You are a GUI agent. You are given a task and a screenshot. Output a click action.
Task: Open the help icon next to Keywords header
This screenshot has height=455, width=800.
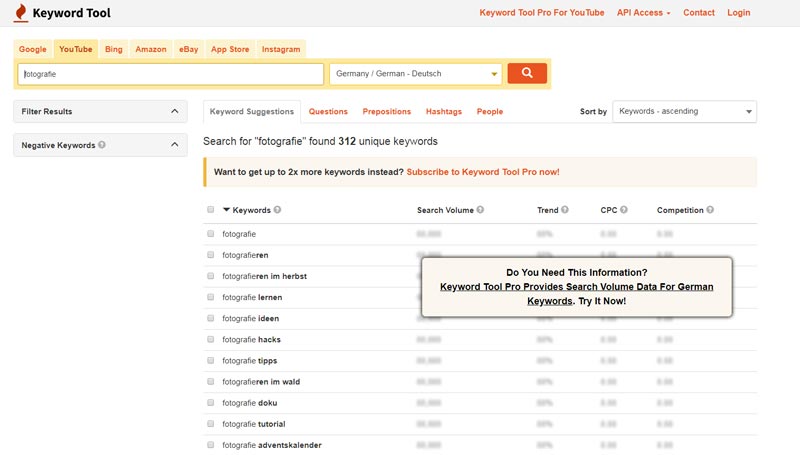click(x=277, y=210)
